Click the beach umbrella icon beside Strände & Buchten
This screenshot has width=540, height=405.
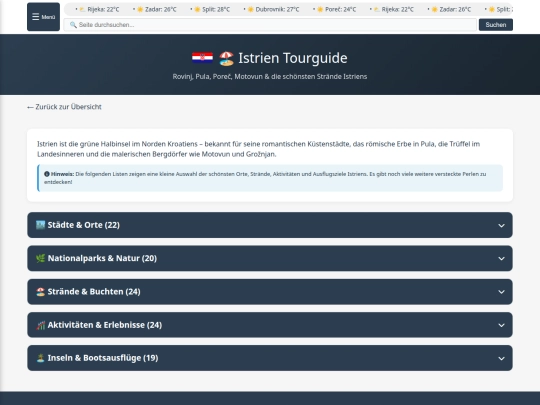[41, 292]
